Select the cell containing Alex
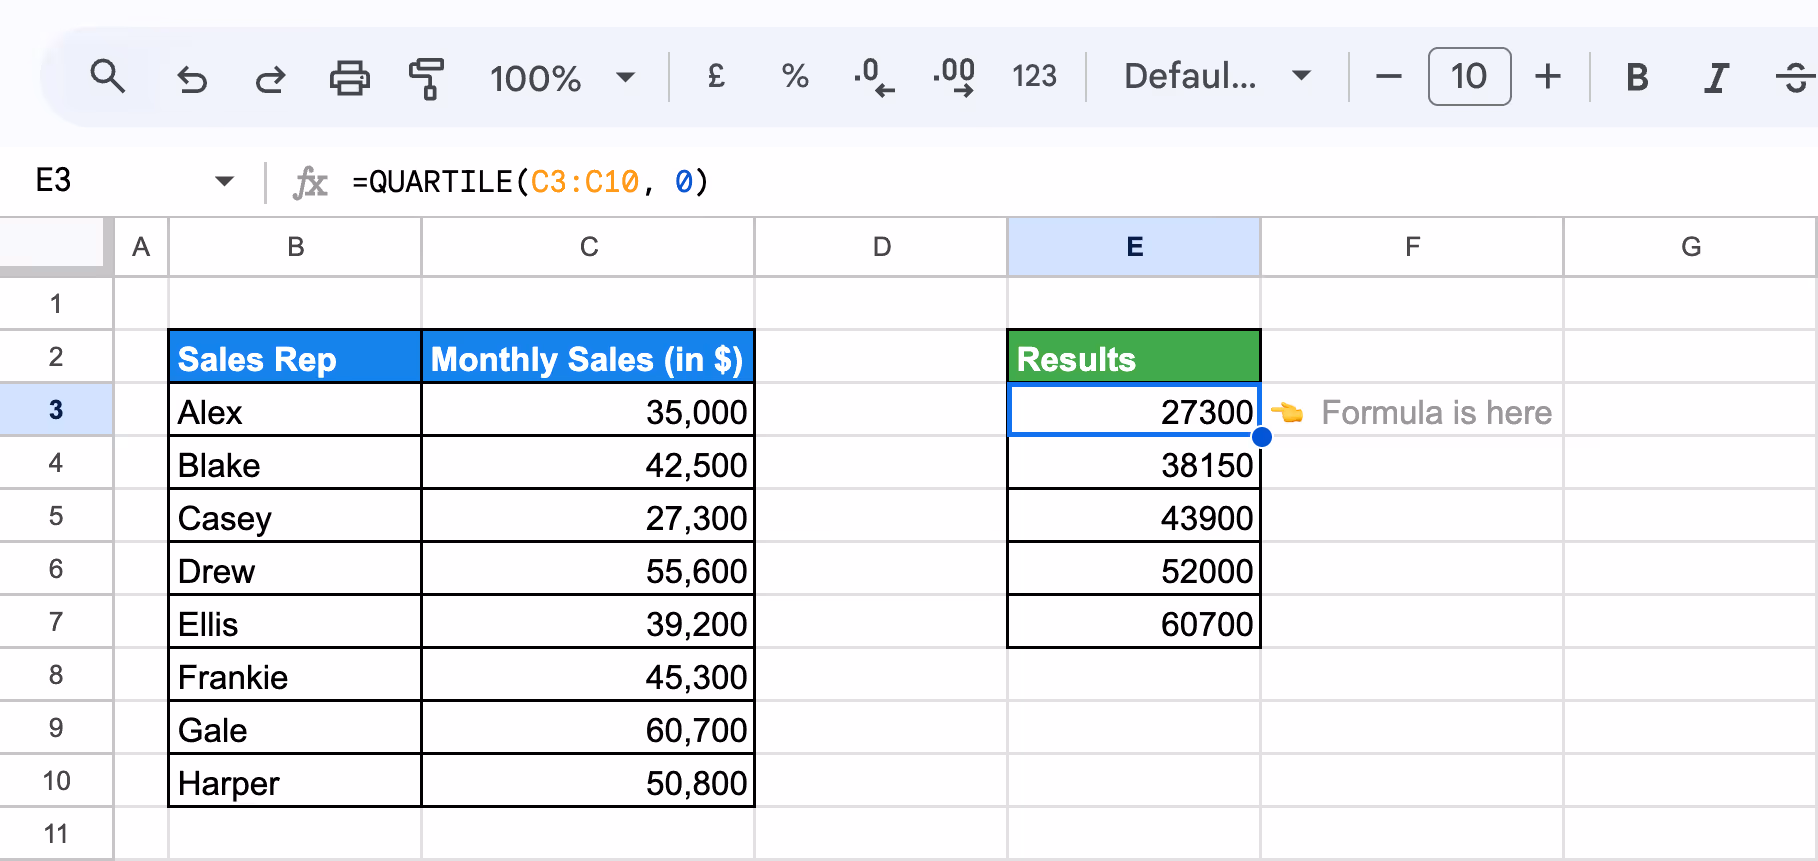Image resolution: width=1818 pixels, height=861 pixels. click(x=295, y=410)
